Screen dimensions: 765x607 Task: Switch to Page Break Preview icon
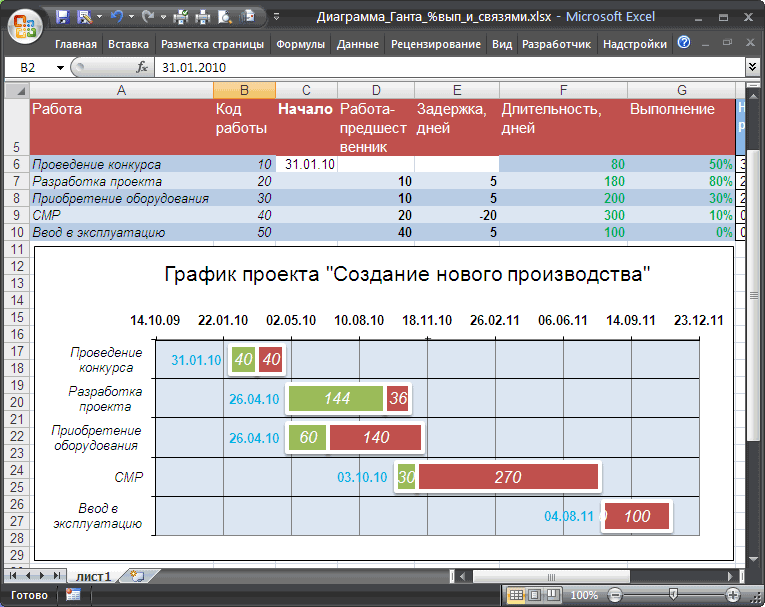552,595
